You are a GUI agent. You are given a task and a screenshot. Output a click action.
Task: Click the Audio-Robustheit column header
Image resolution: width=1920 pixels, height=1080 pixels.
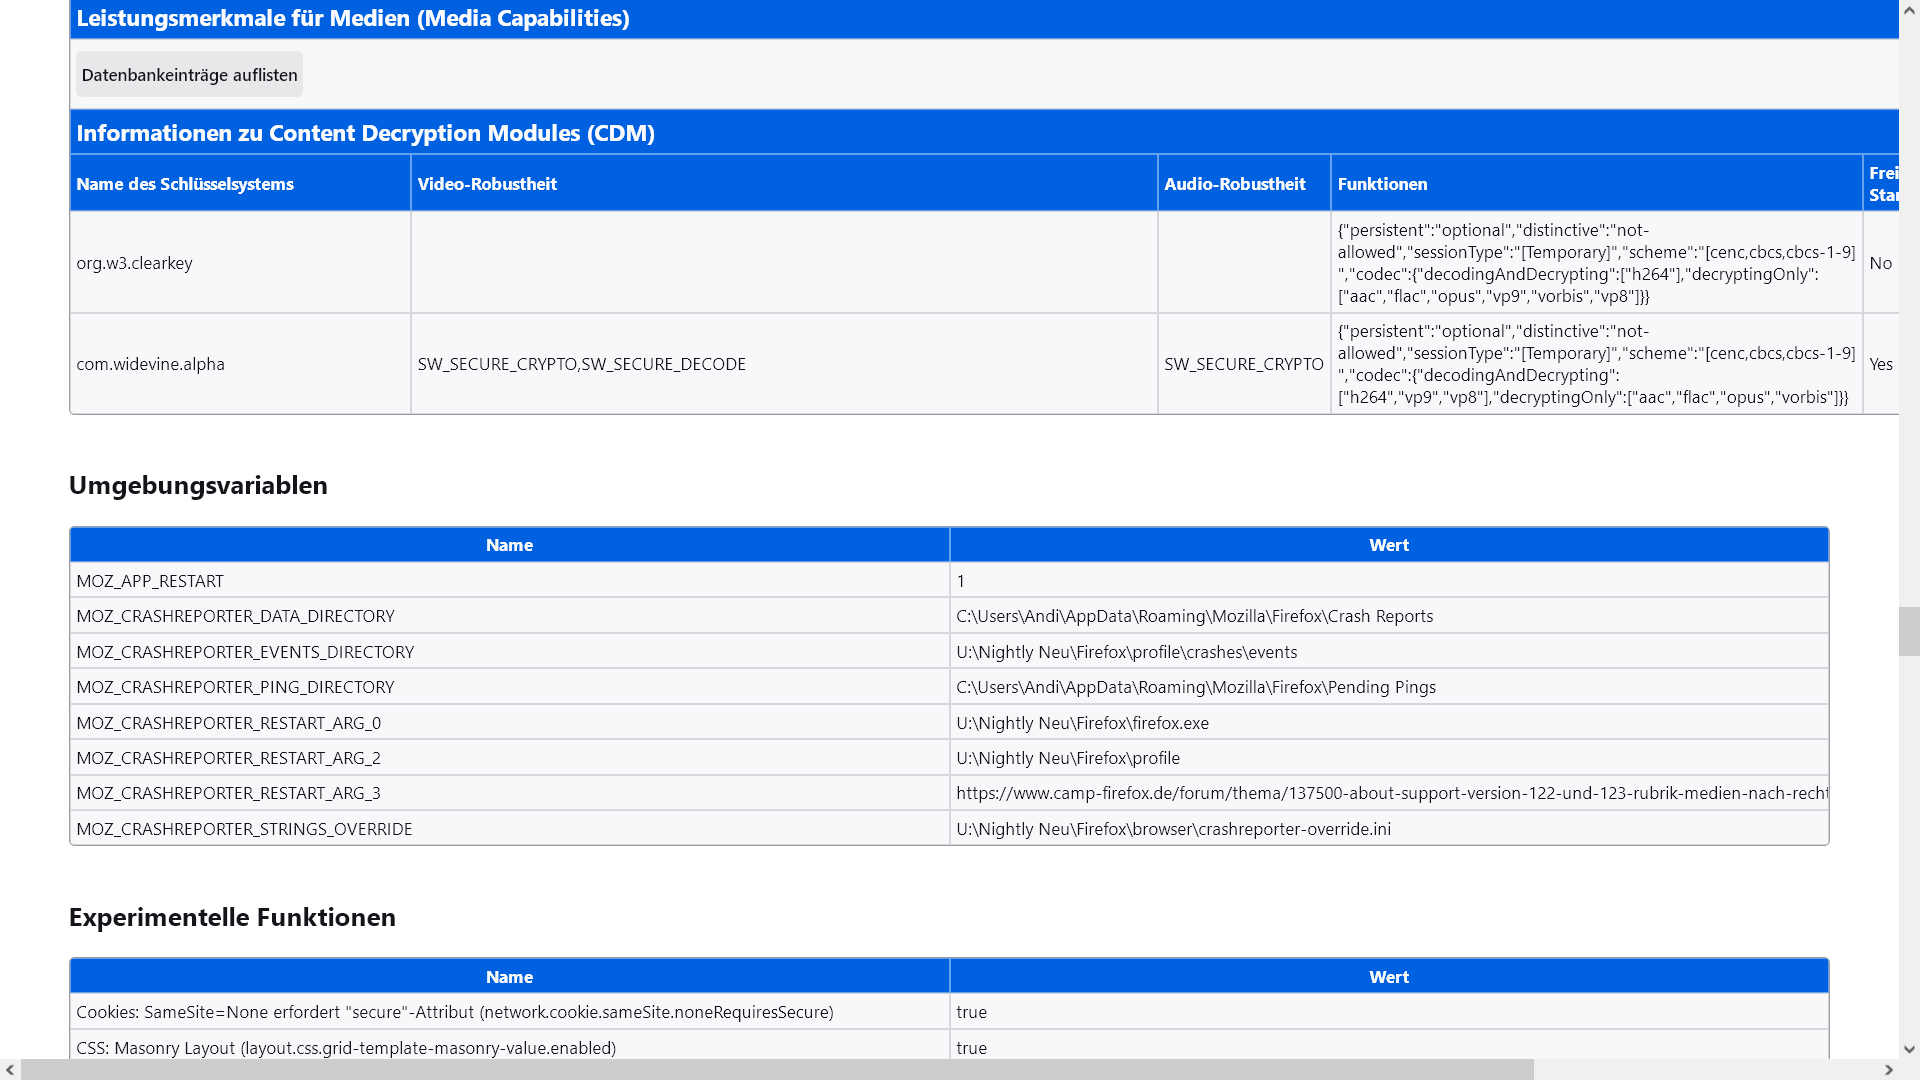1235,184
